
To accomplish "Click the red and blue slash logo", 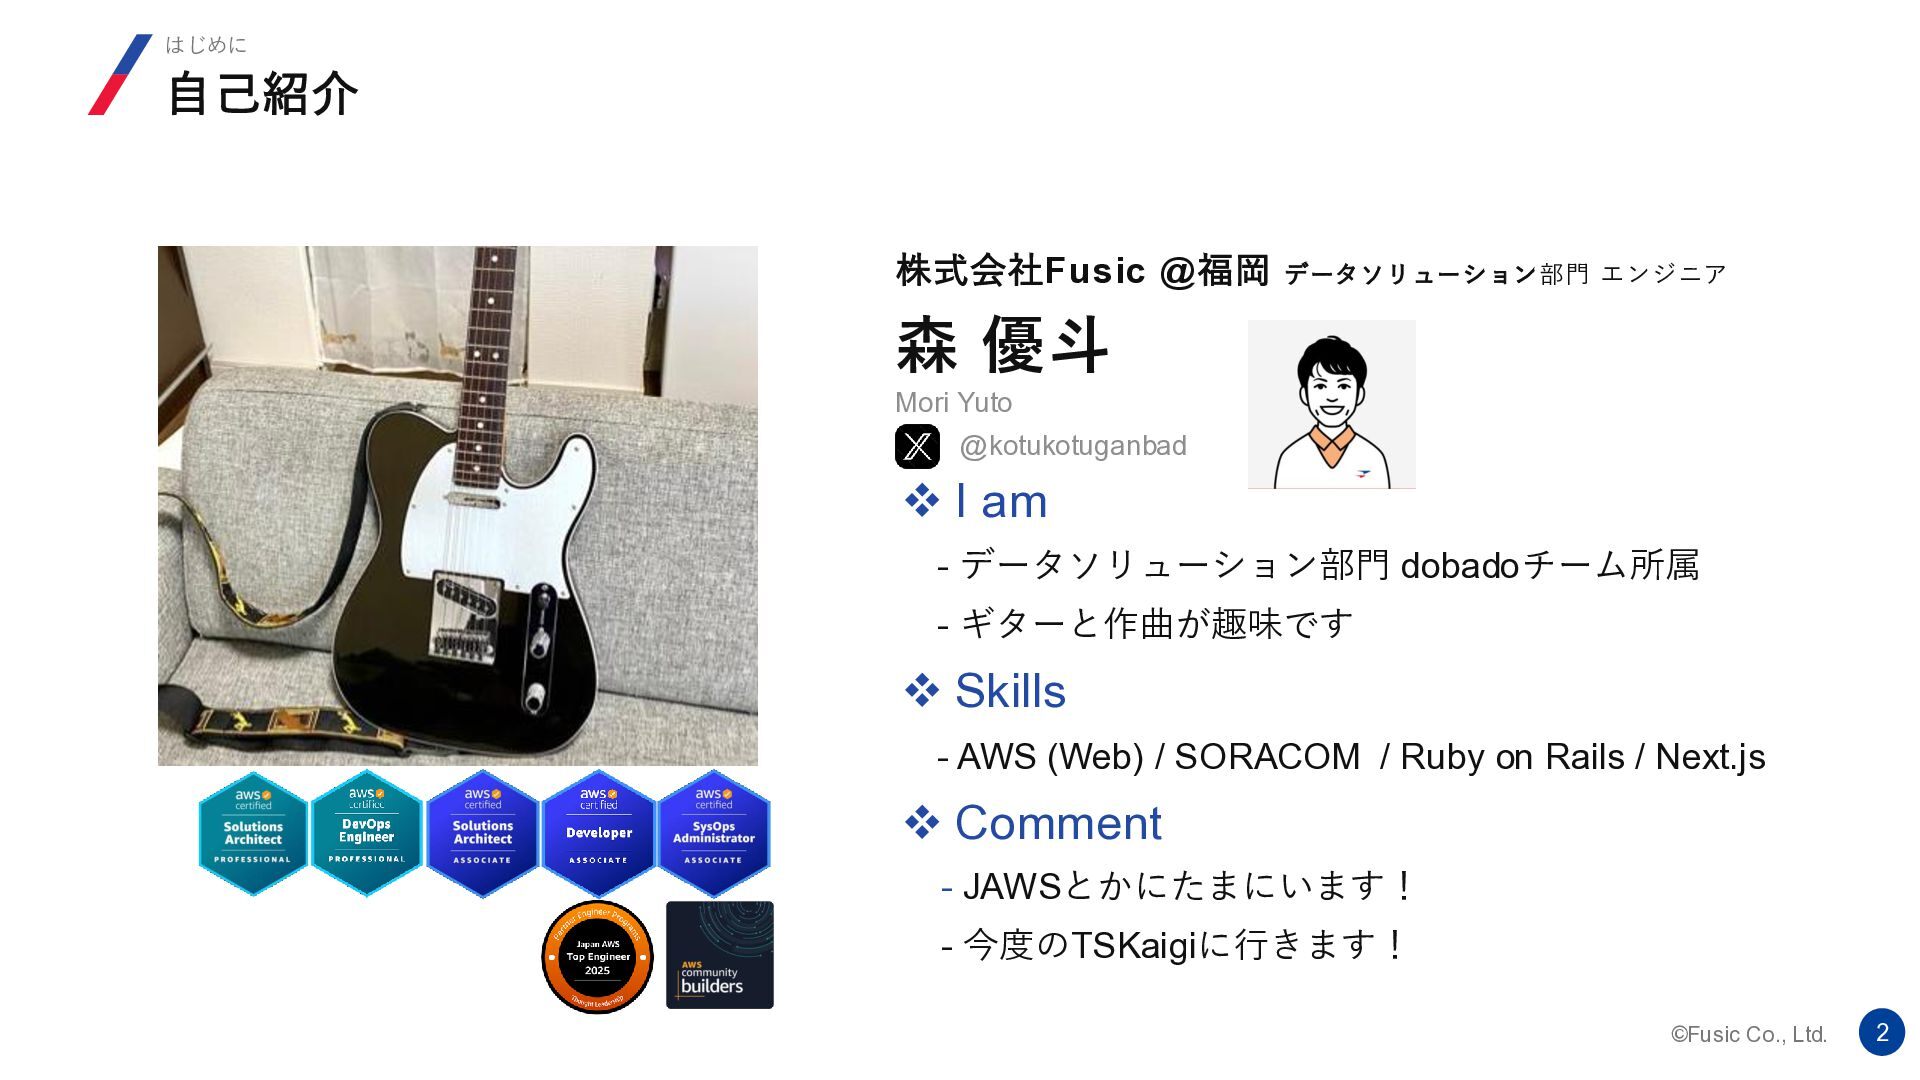I will click(120, 75).
